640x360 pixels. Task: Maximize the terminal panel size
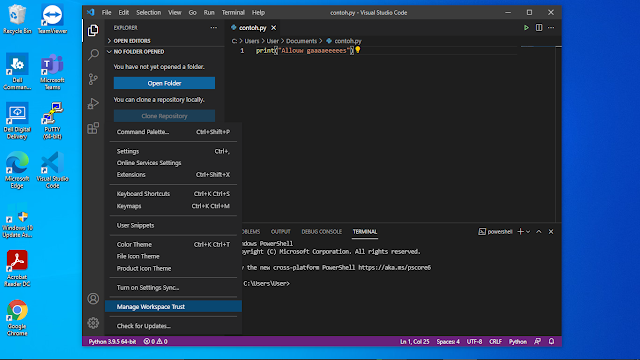coord(539,231)
